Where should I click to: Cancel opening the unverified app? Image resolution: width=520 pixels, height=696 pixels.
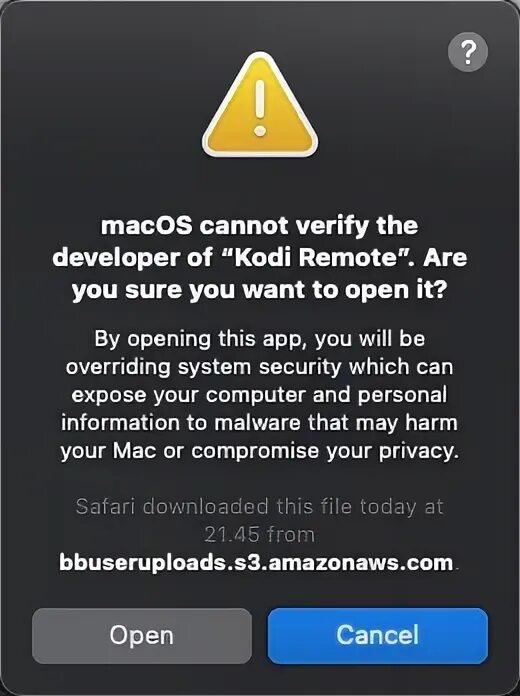[x=377, y=636]
